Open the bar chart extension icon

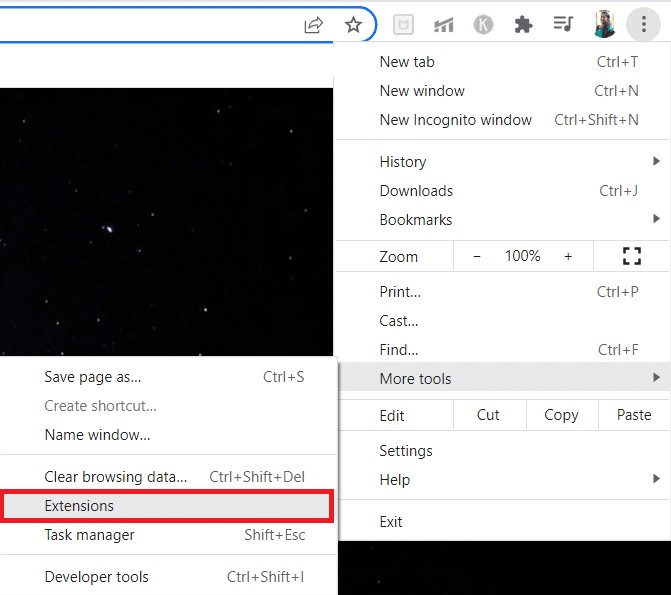click(x=443, y=25)
